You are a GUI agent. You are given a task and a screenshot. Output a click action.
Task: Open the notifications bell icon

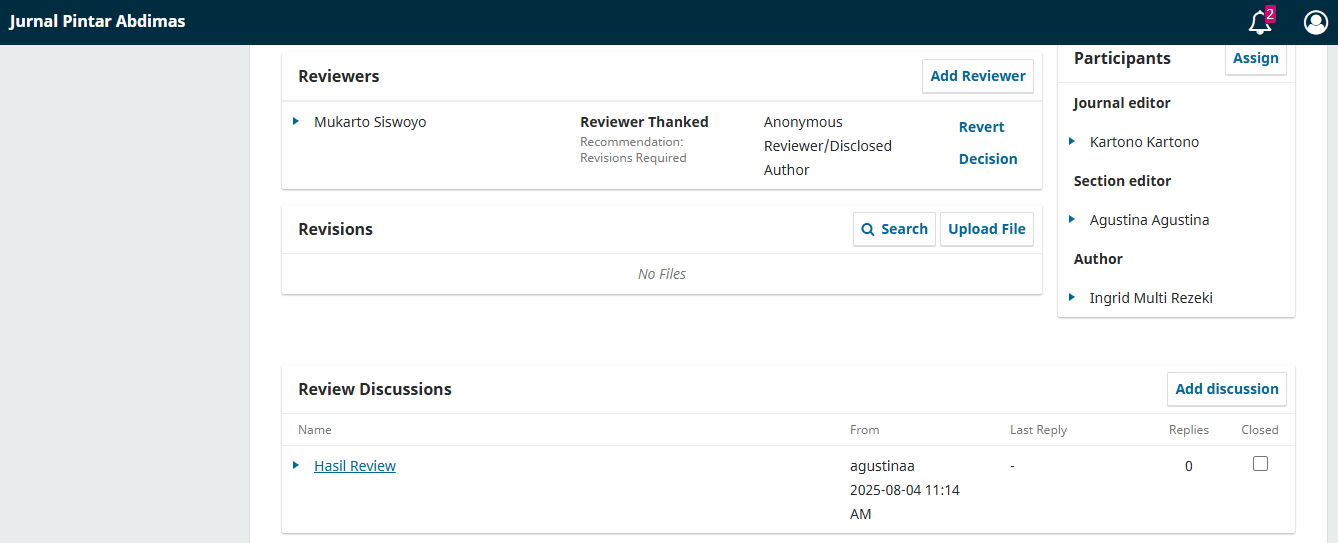(x=1259, y=23)
